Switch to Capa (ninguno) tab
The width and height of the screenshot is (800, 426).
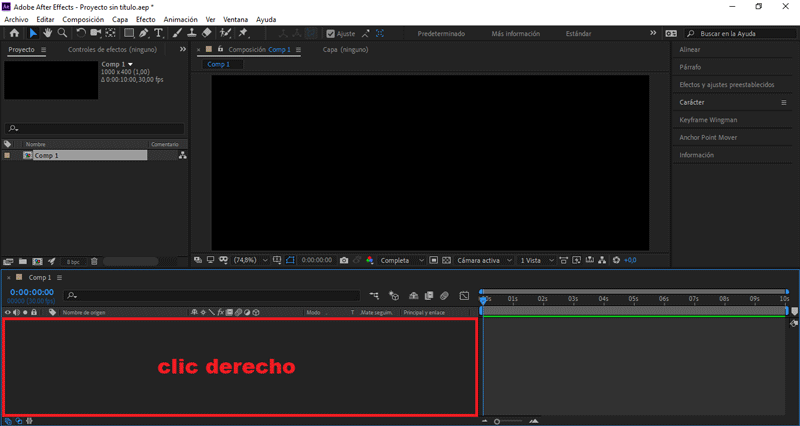345,49
